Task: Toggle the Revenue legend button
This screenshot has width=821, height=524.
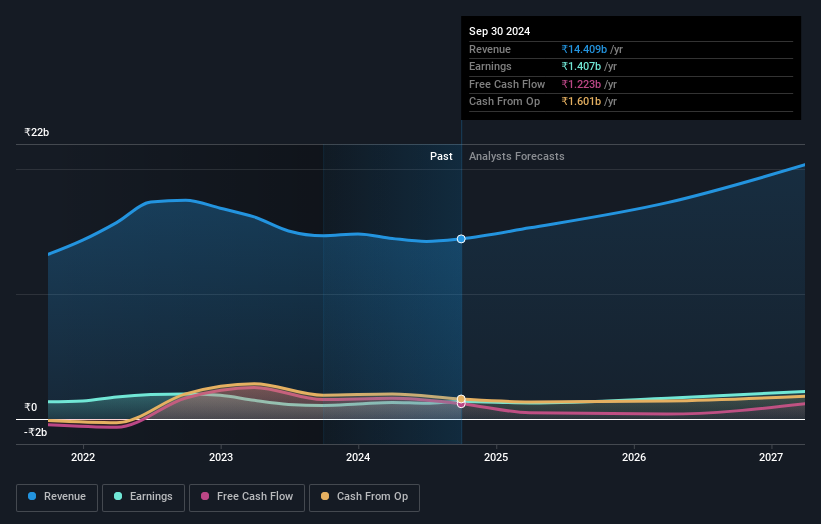Action: [x=57, y=497]
